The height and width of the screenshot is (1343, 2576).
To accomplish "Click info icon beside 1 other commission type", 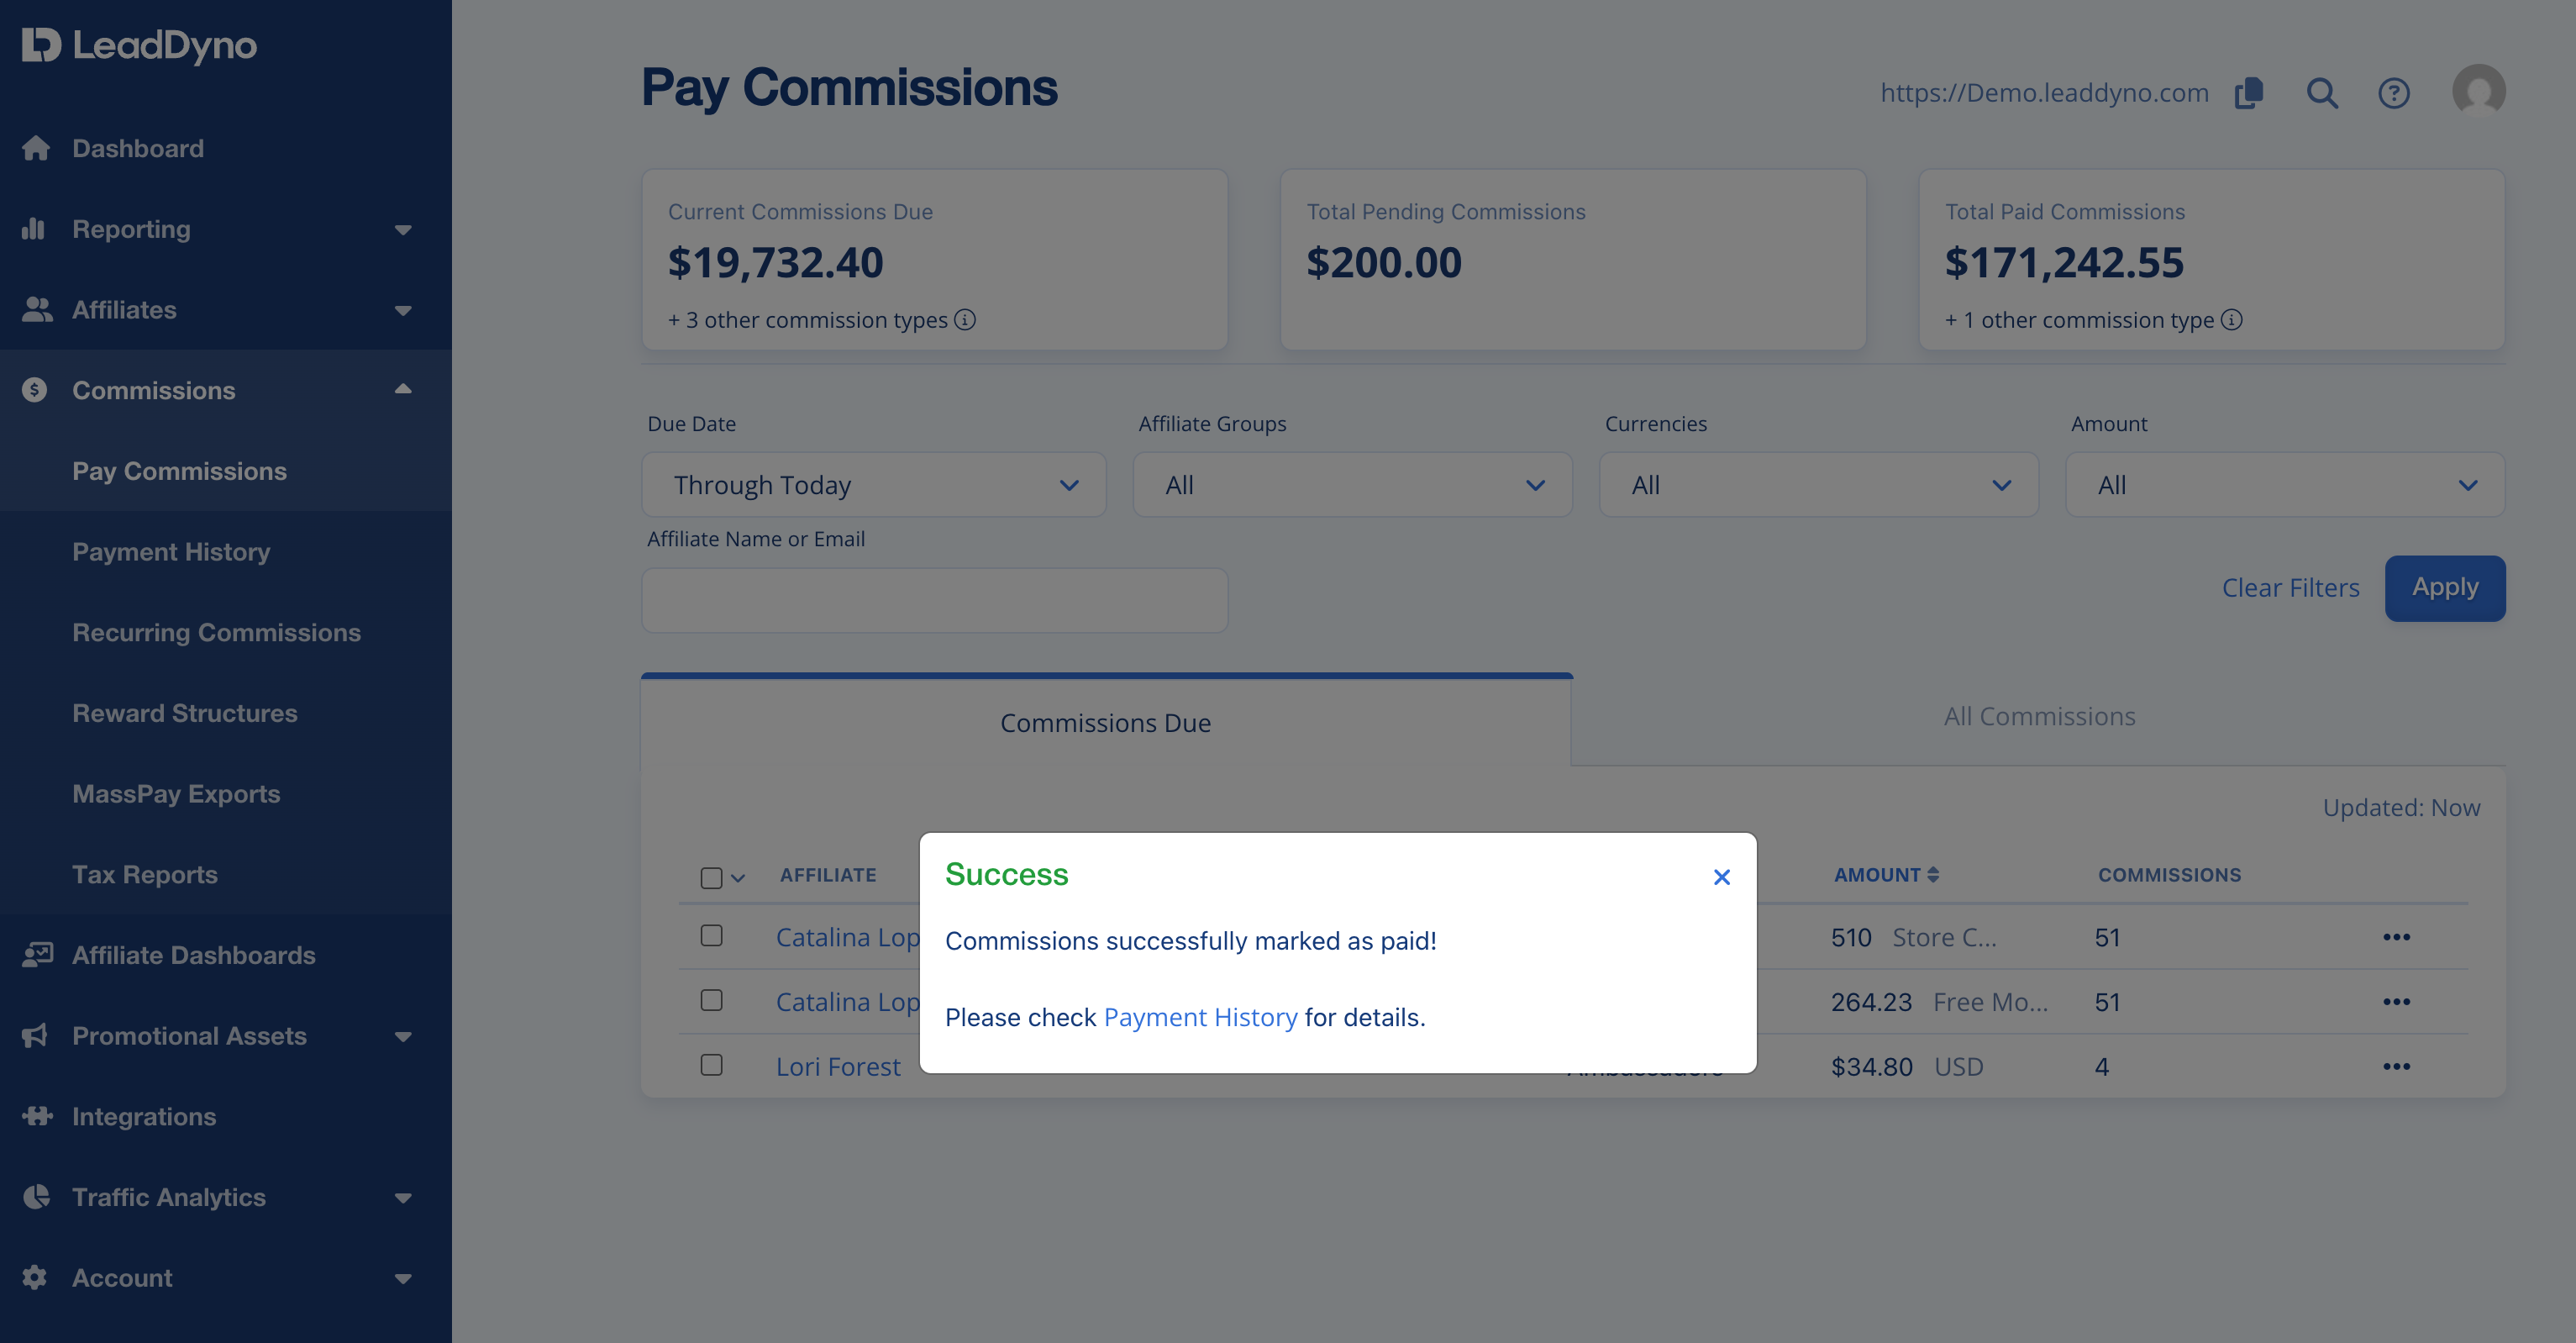I will [x=2232, y=320].
